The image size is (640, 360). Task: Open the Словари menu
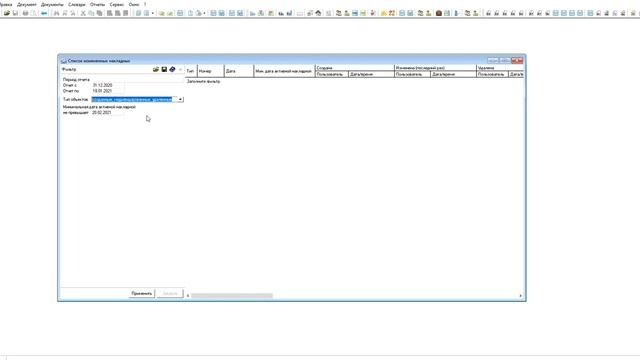click(77, 4)
